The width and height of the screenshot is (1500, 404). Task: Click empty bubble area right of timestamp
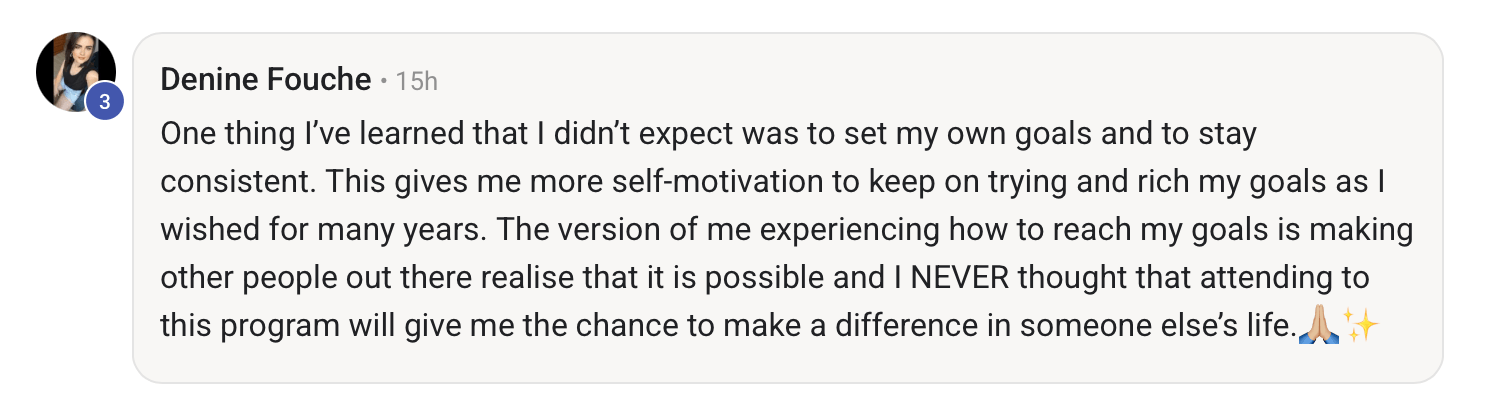pos(900,80)
